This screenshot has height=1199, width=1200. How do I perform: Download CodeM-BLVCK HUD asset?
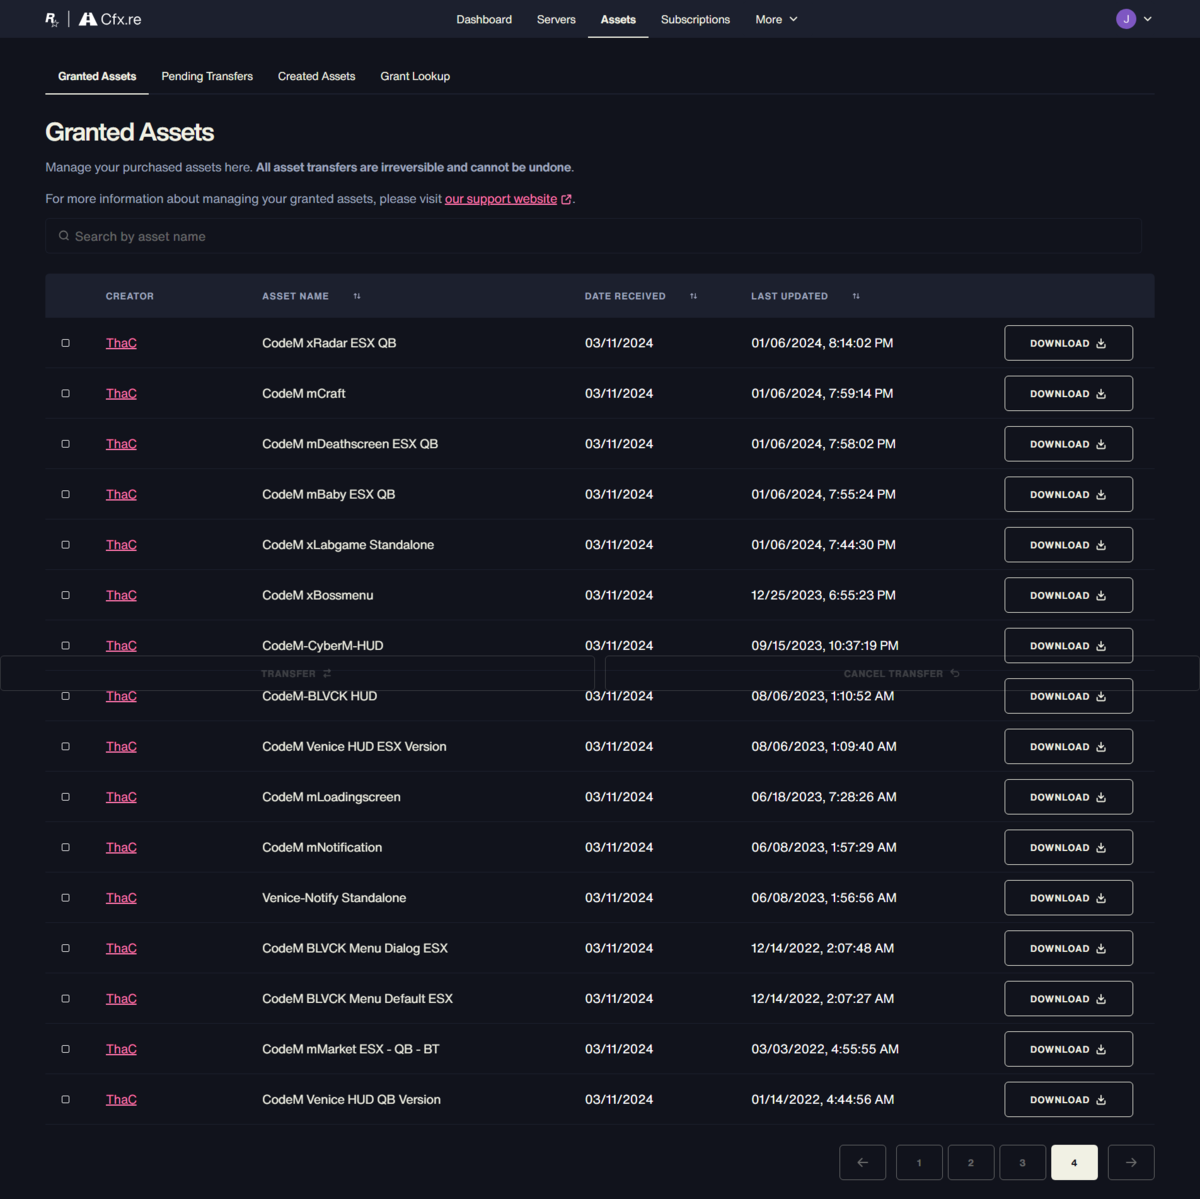(x=1068, y=696)
